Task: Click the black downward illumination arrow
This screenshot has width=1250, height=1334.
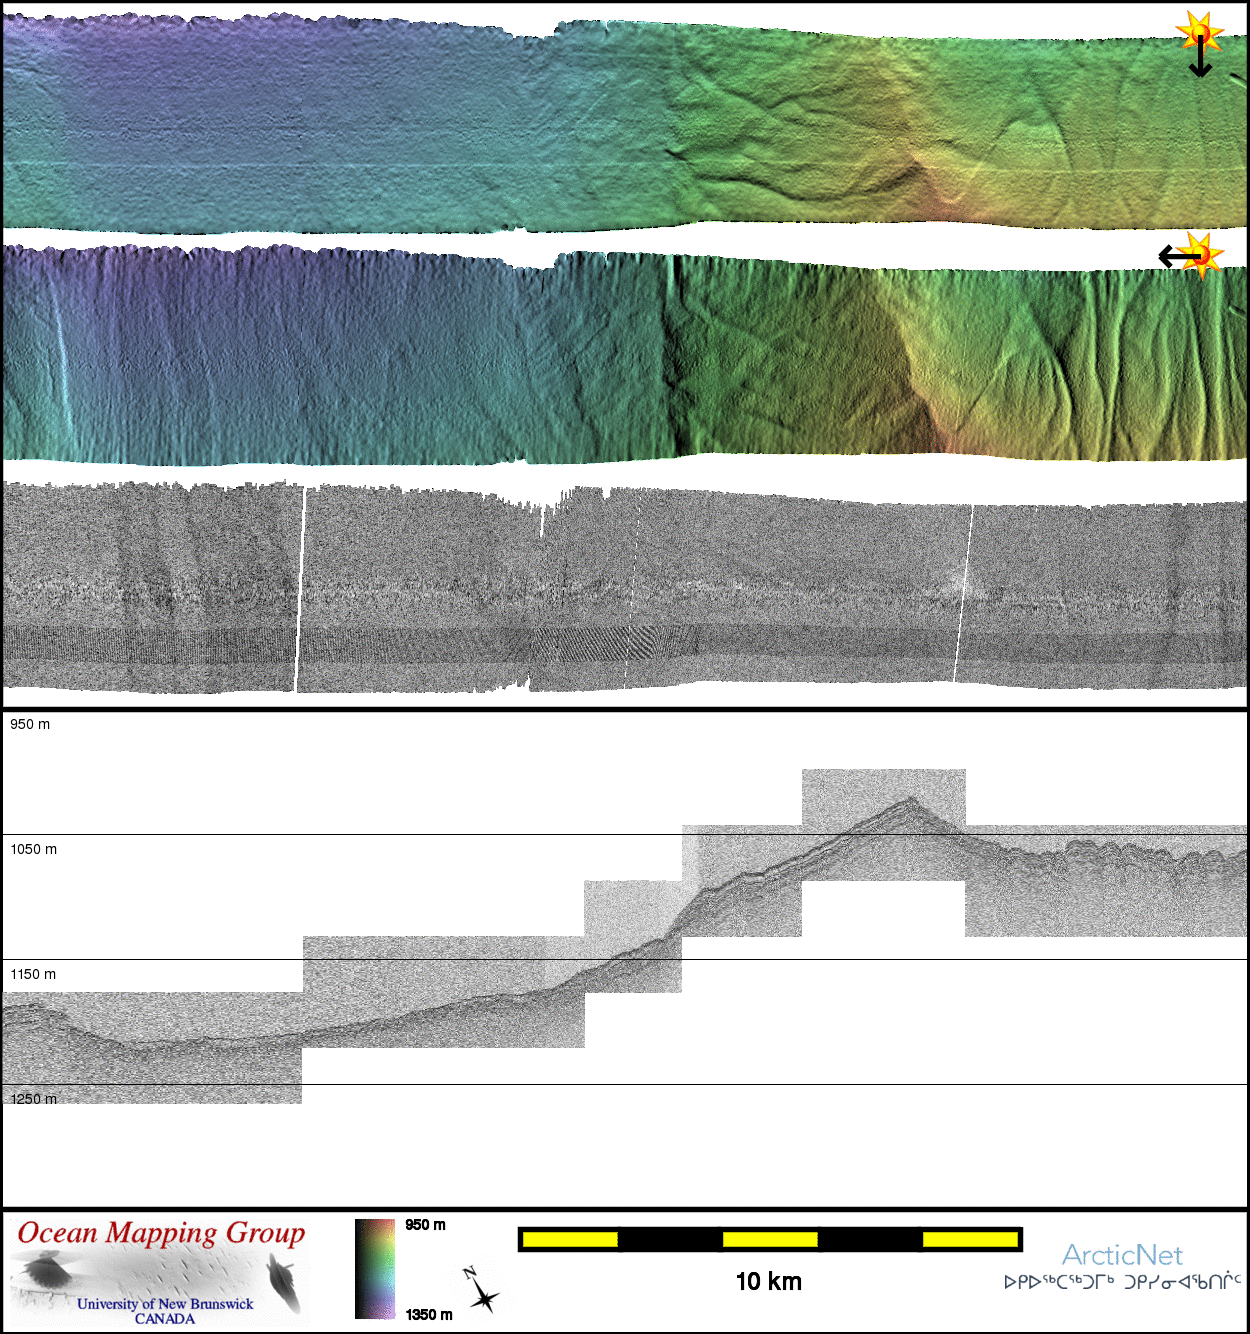Action: click(1200, 60)
